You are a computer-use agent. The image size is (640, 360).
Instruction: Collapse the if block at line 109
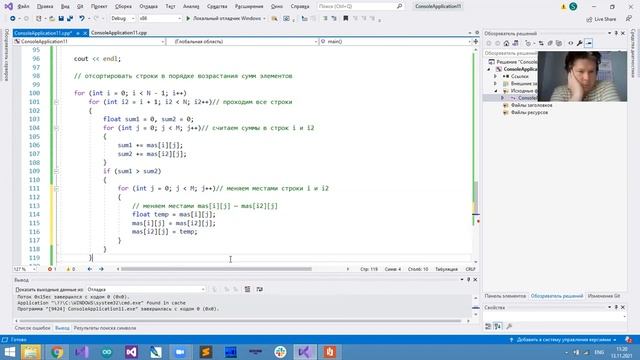[x=56, y=171]
